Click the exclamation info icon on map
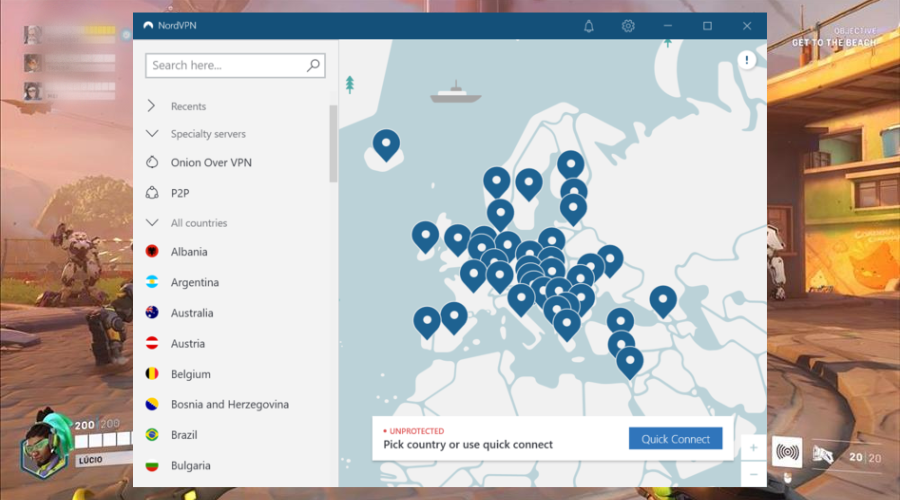 pos(748,61)
